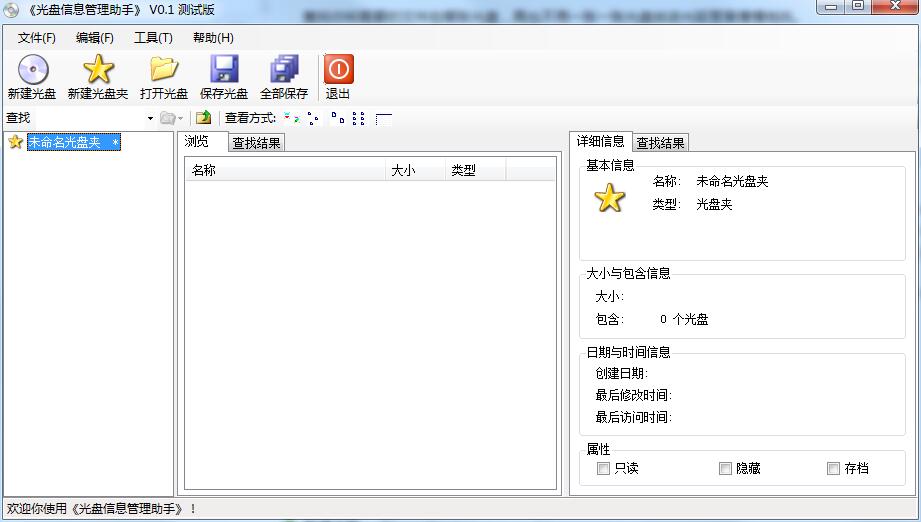Toggle the 只读 read-only checkbox
Screen dimensions: 921x522
[x=603, y=468]
